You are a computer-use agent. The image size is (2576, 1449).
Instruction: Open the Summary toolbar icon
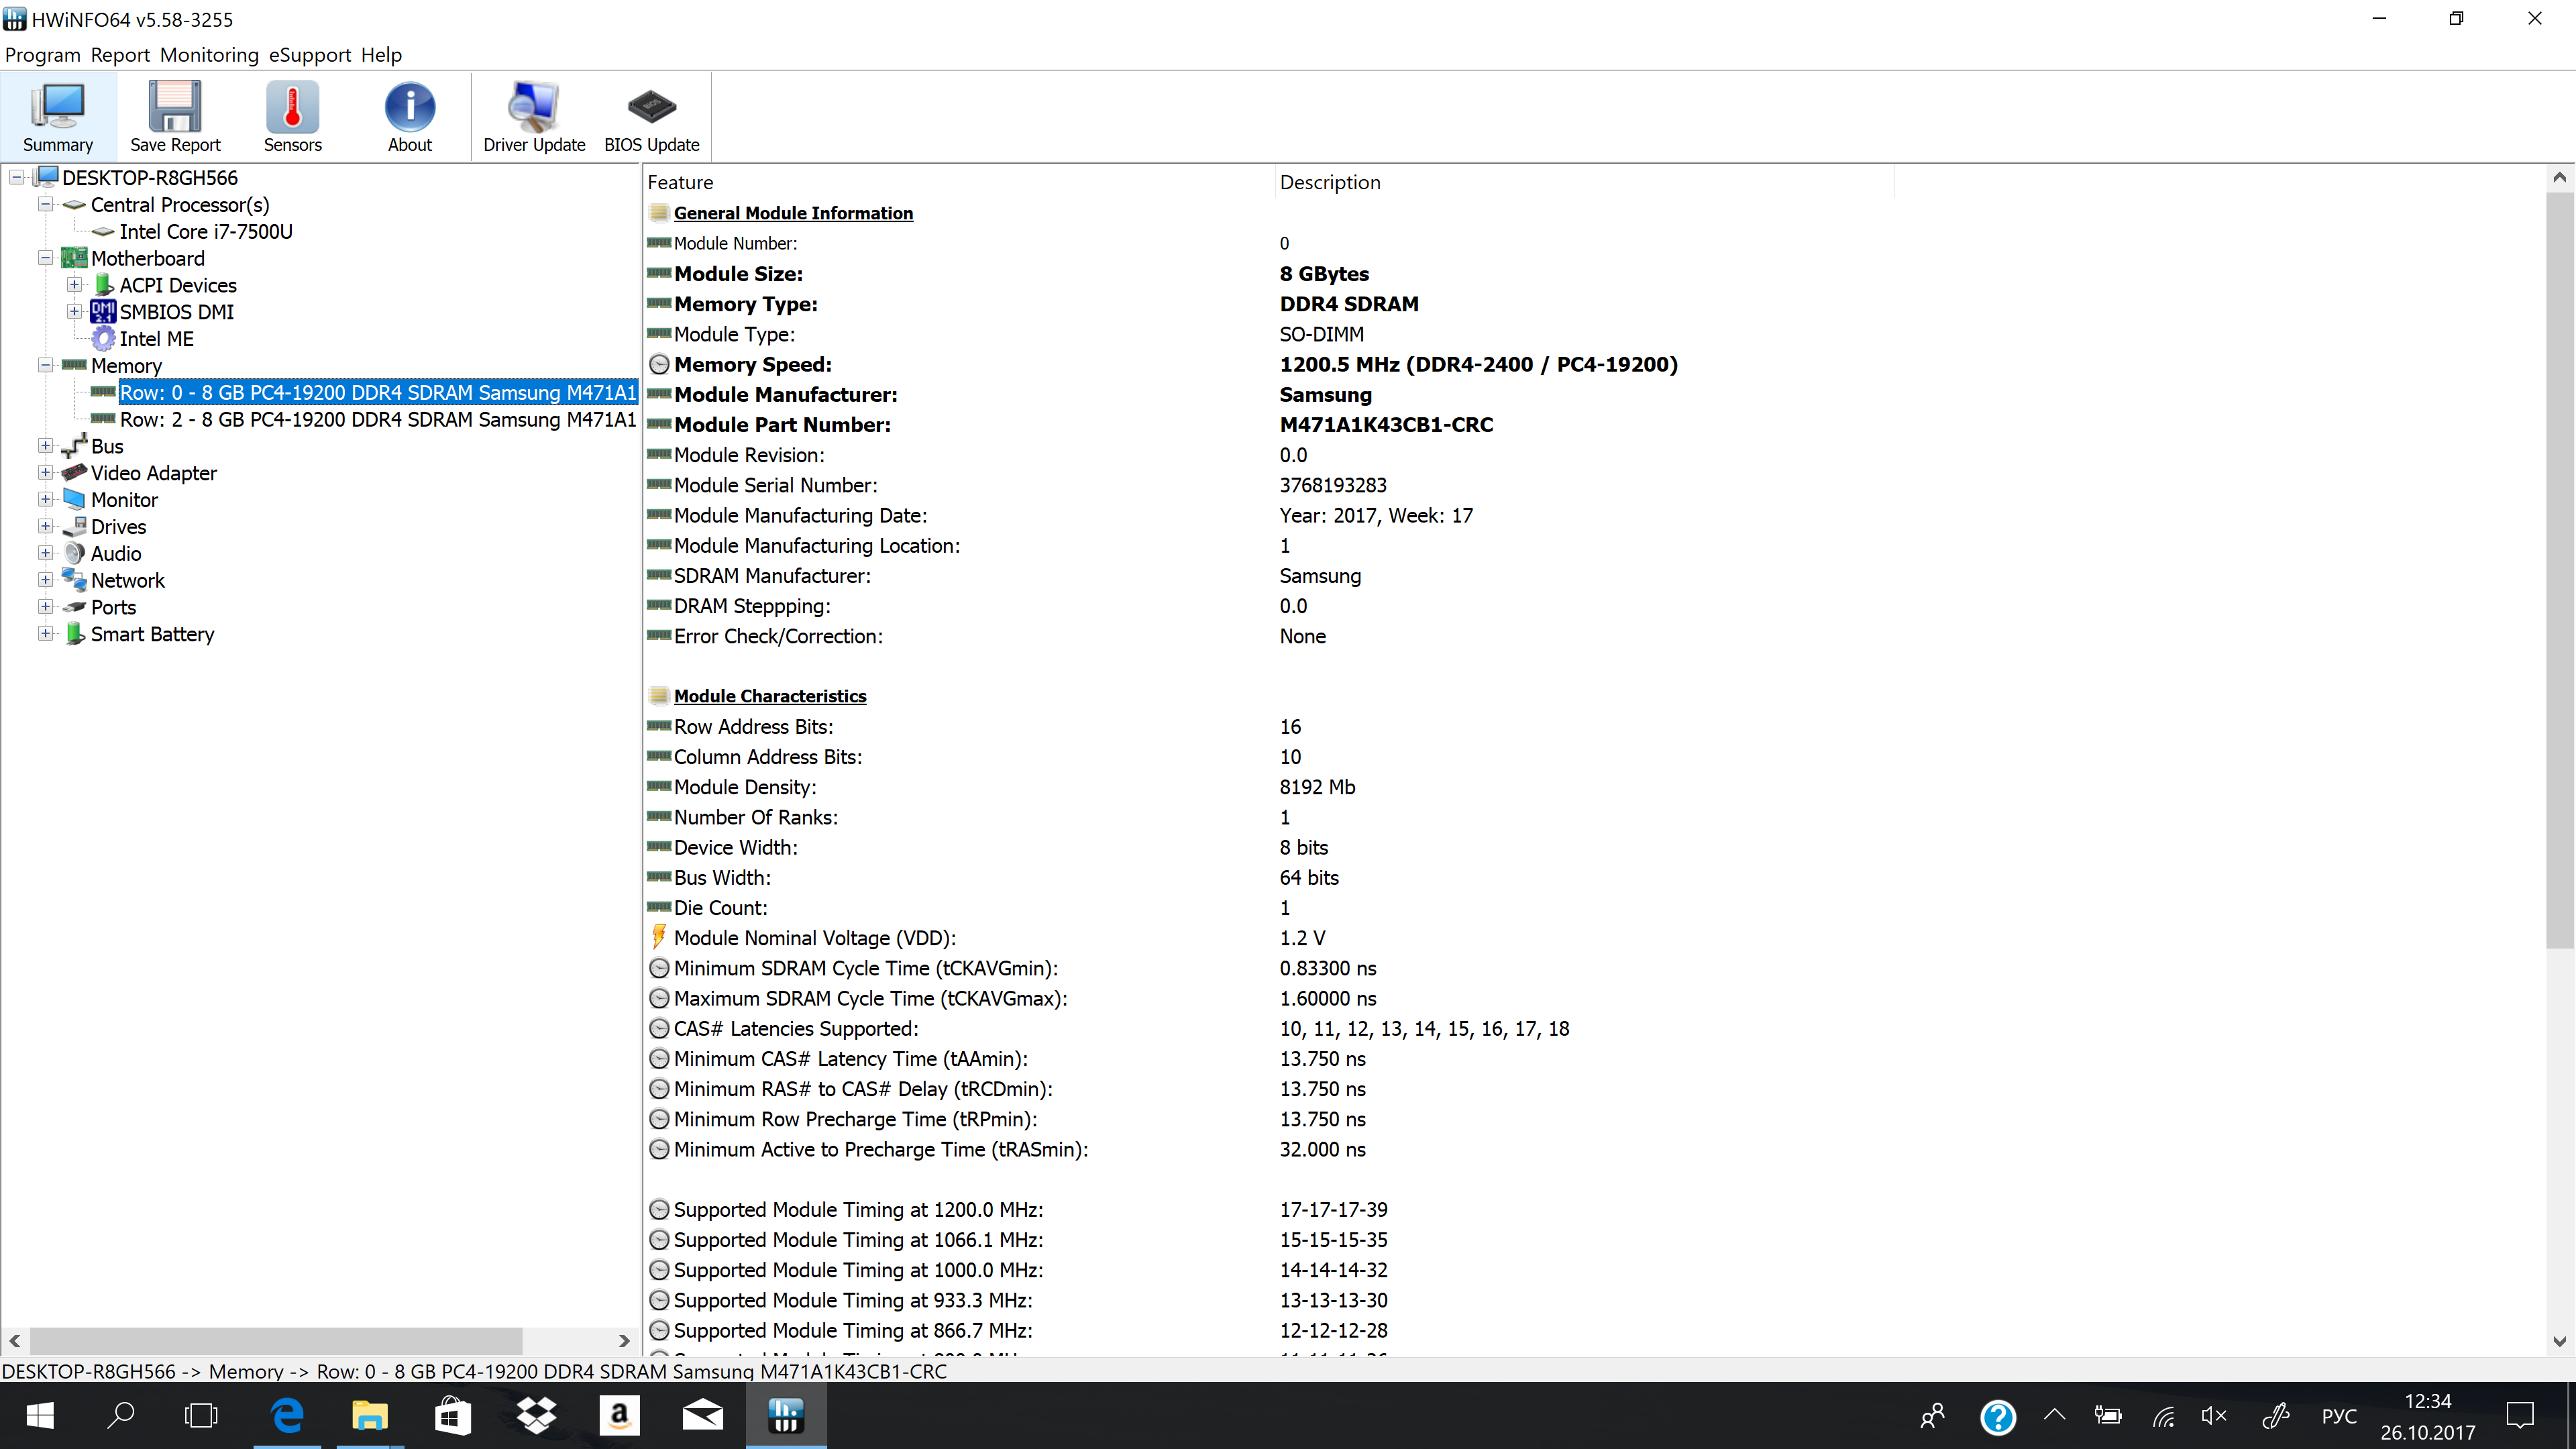58,117
